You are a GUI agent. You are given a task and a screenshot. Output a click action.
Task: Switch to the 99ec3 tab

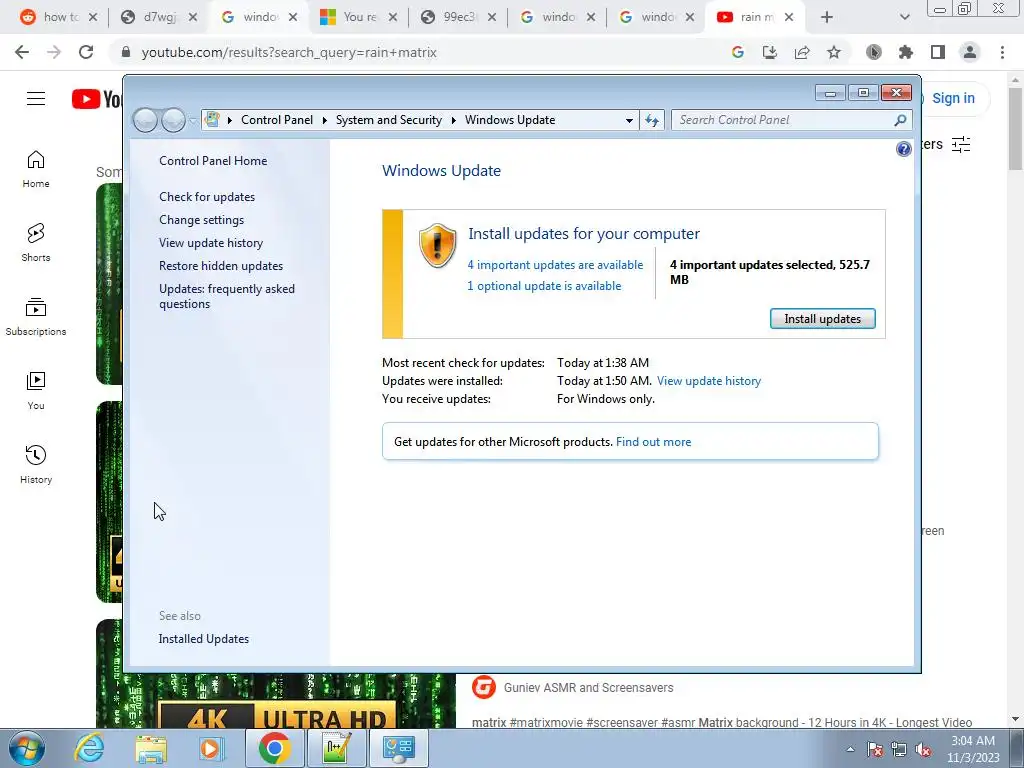coord(458,18)
